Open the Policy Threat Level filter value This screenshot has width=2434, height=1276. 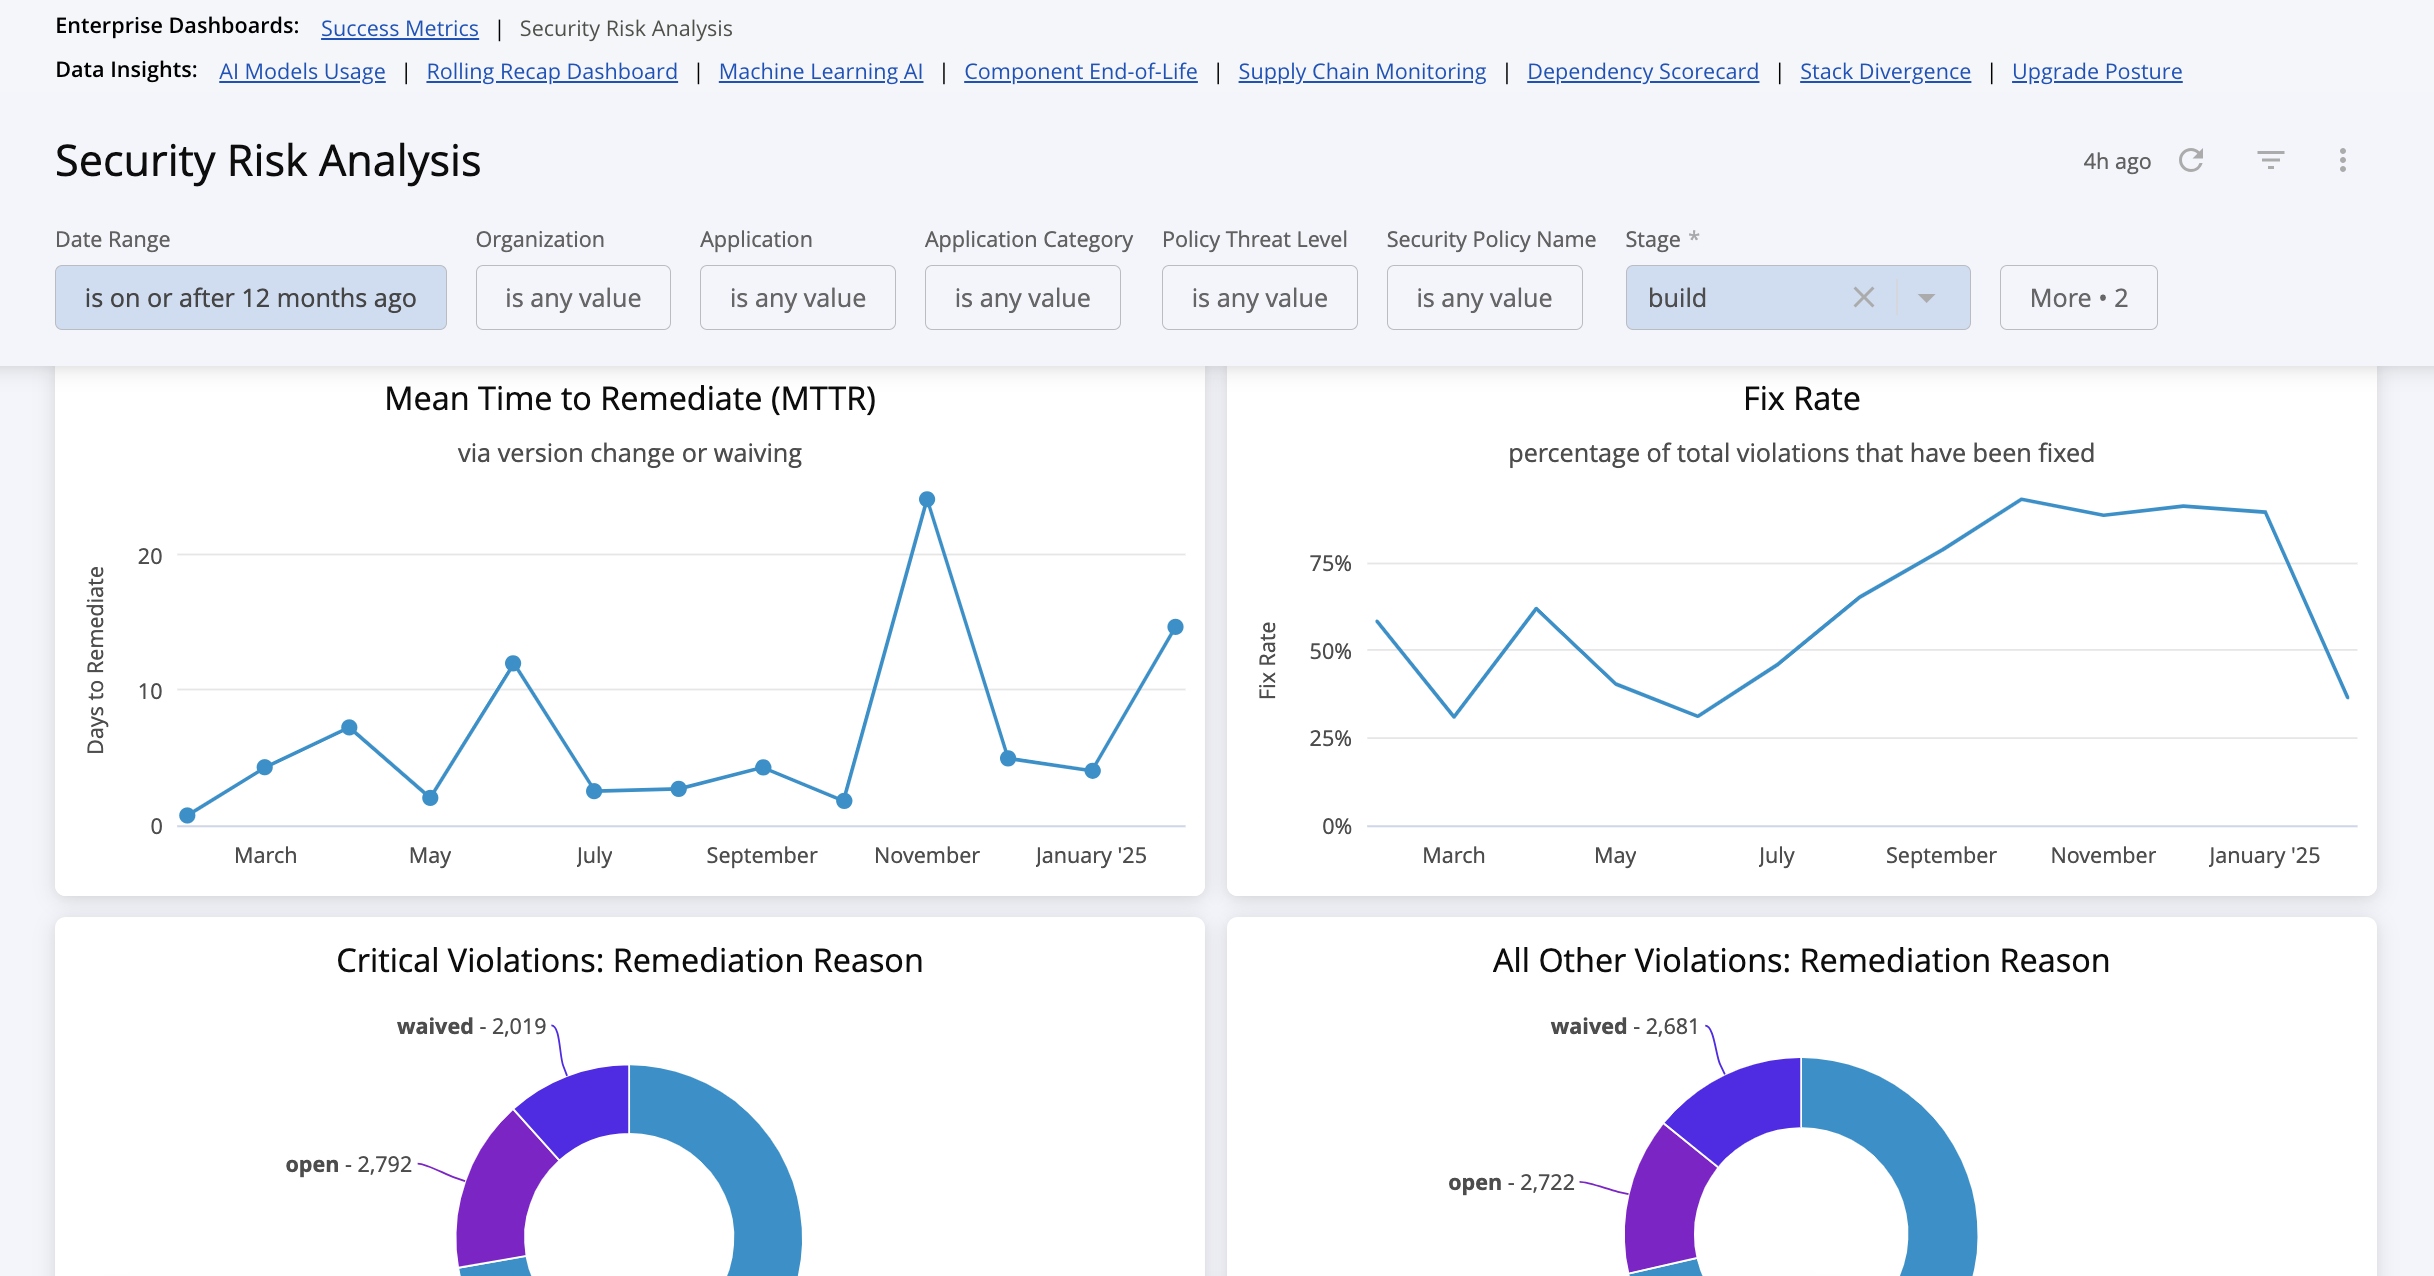click(x=1259, y=297)
